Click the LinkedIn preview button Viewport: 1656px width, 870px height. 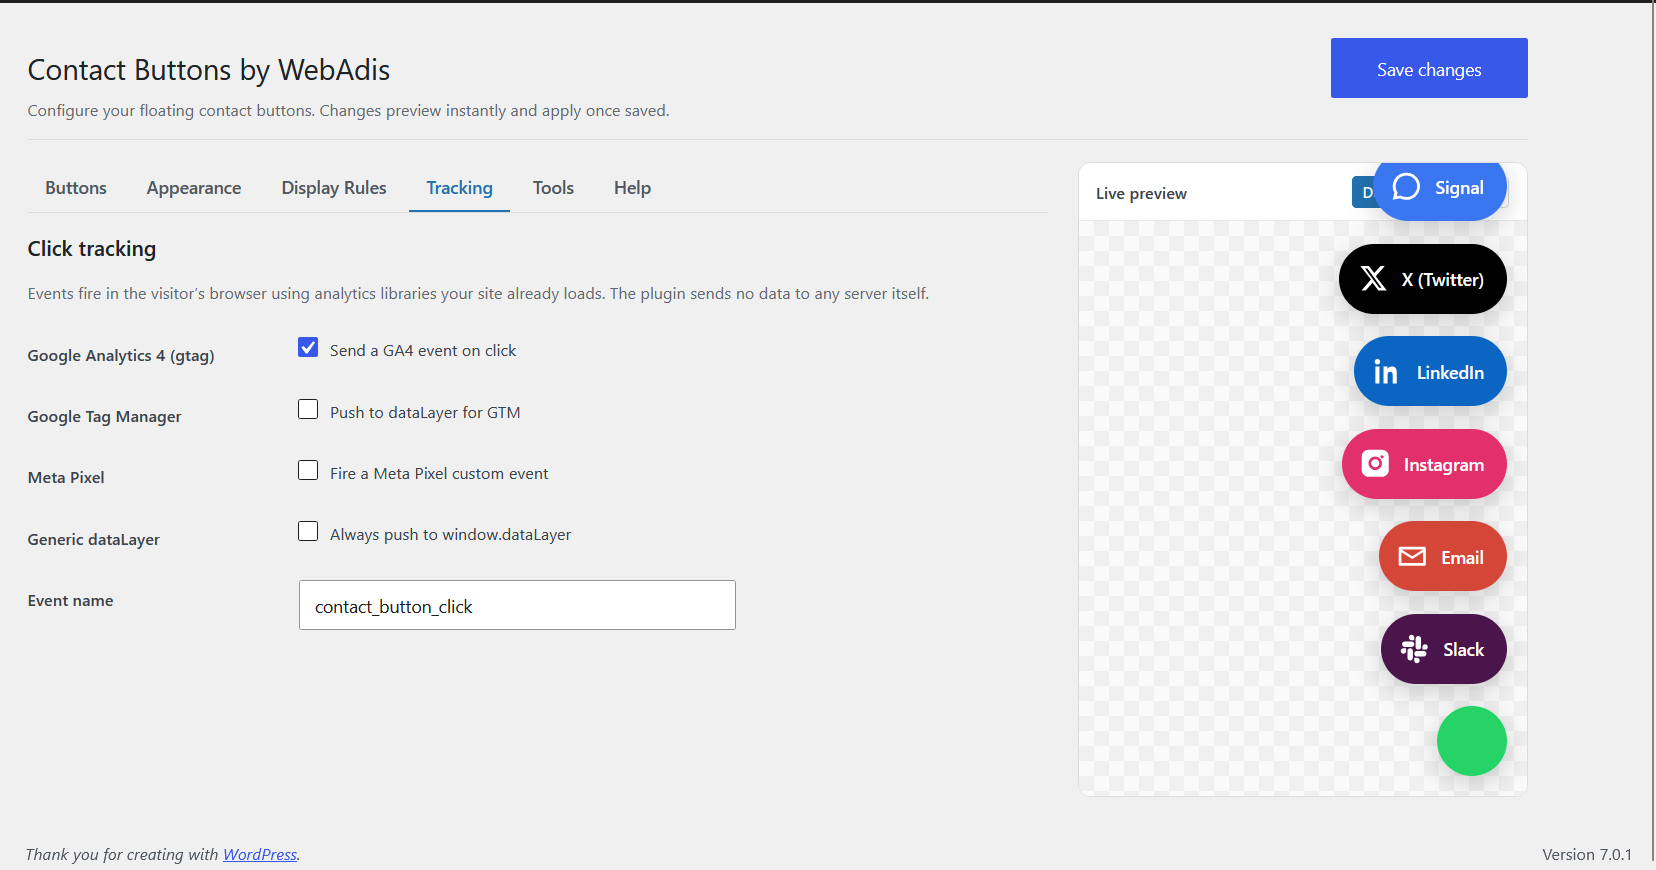tap(1430, 372)
